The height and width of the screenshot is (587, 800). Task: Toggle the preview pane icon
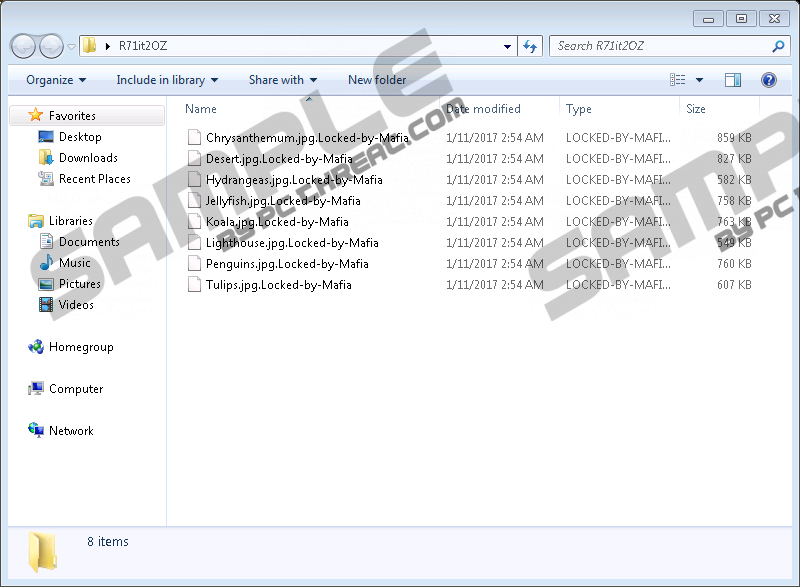click(x=733, y=80)
